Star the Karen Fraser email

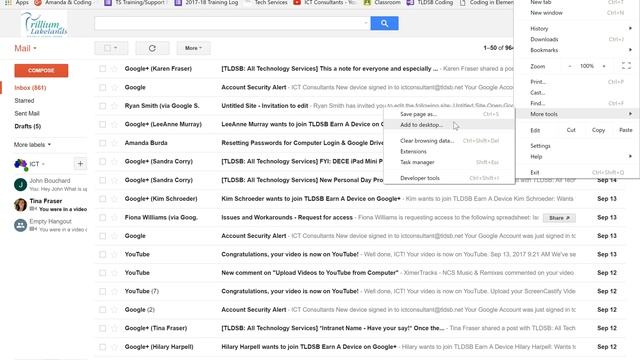(114, 69)
